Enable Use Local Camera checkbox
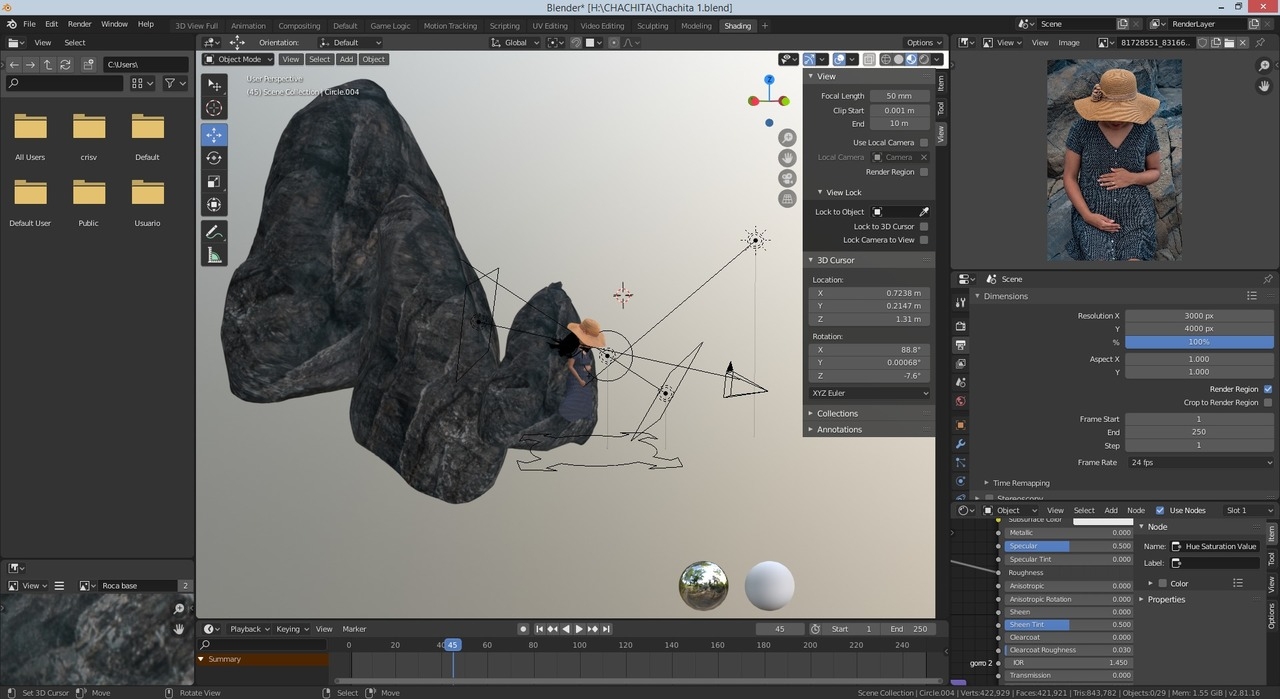Image resolution: width=1280 pixels, height=699 pixels. click(x=924, y=143)
